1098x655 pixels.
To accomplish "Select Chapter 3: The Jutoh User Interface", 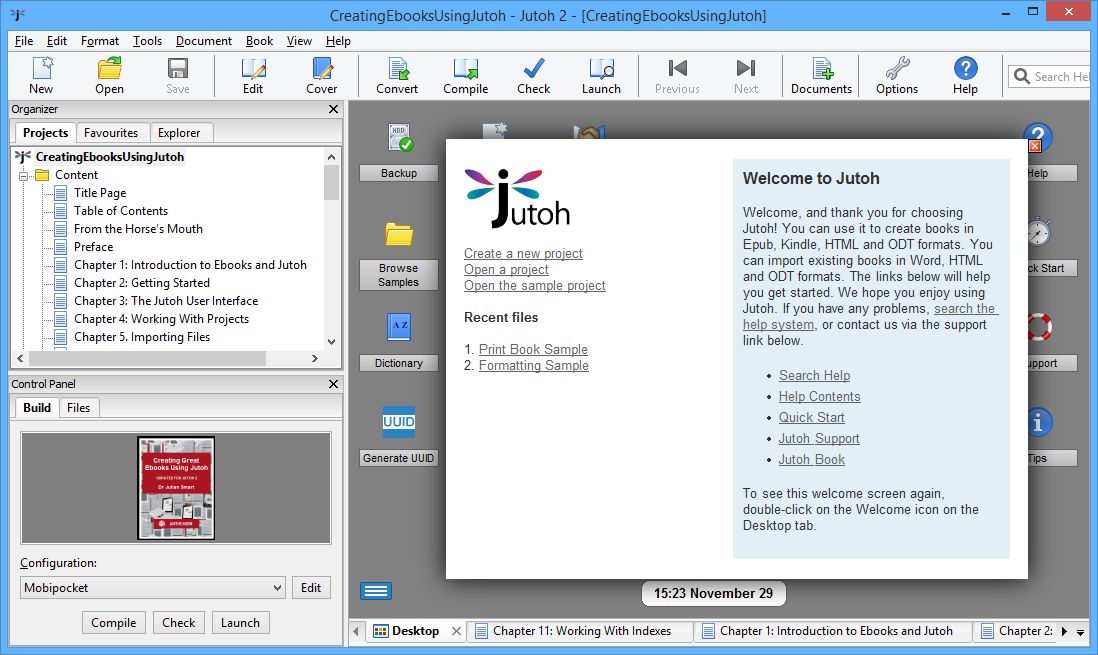I will point(166,301).
